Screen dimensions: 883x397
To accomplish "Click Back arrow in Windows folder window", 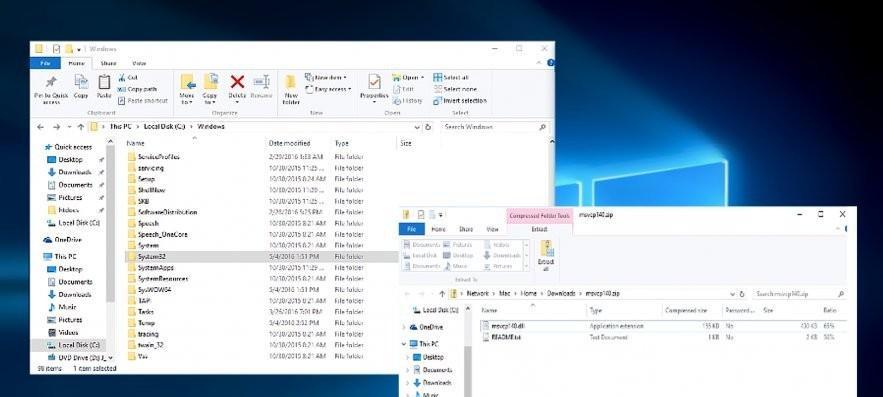I will (41, 127).
